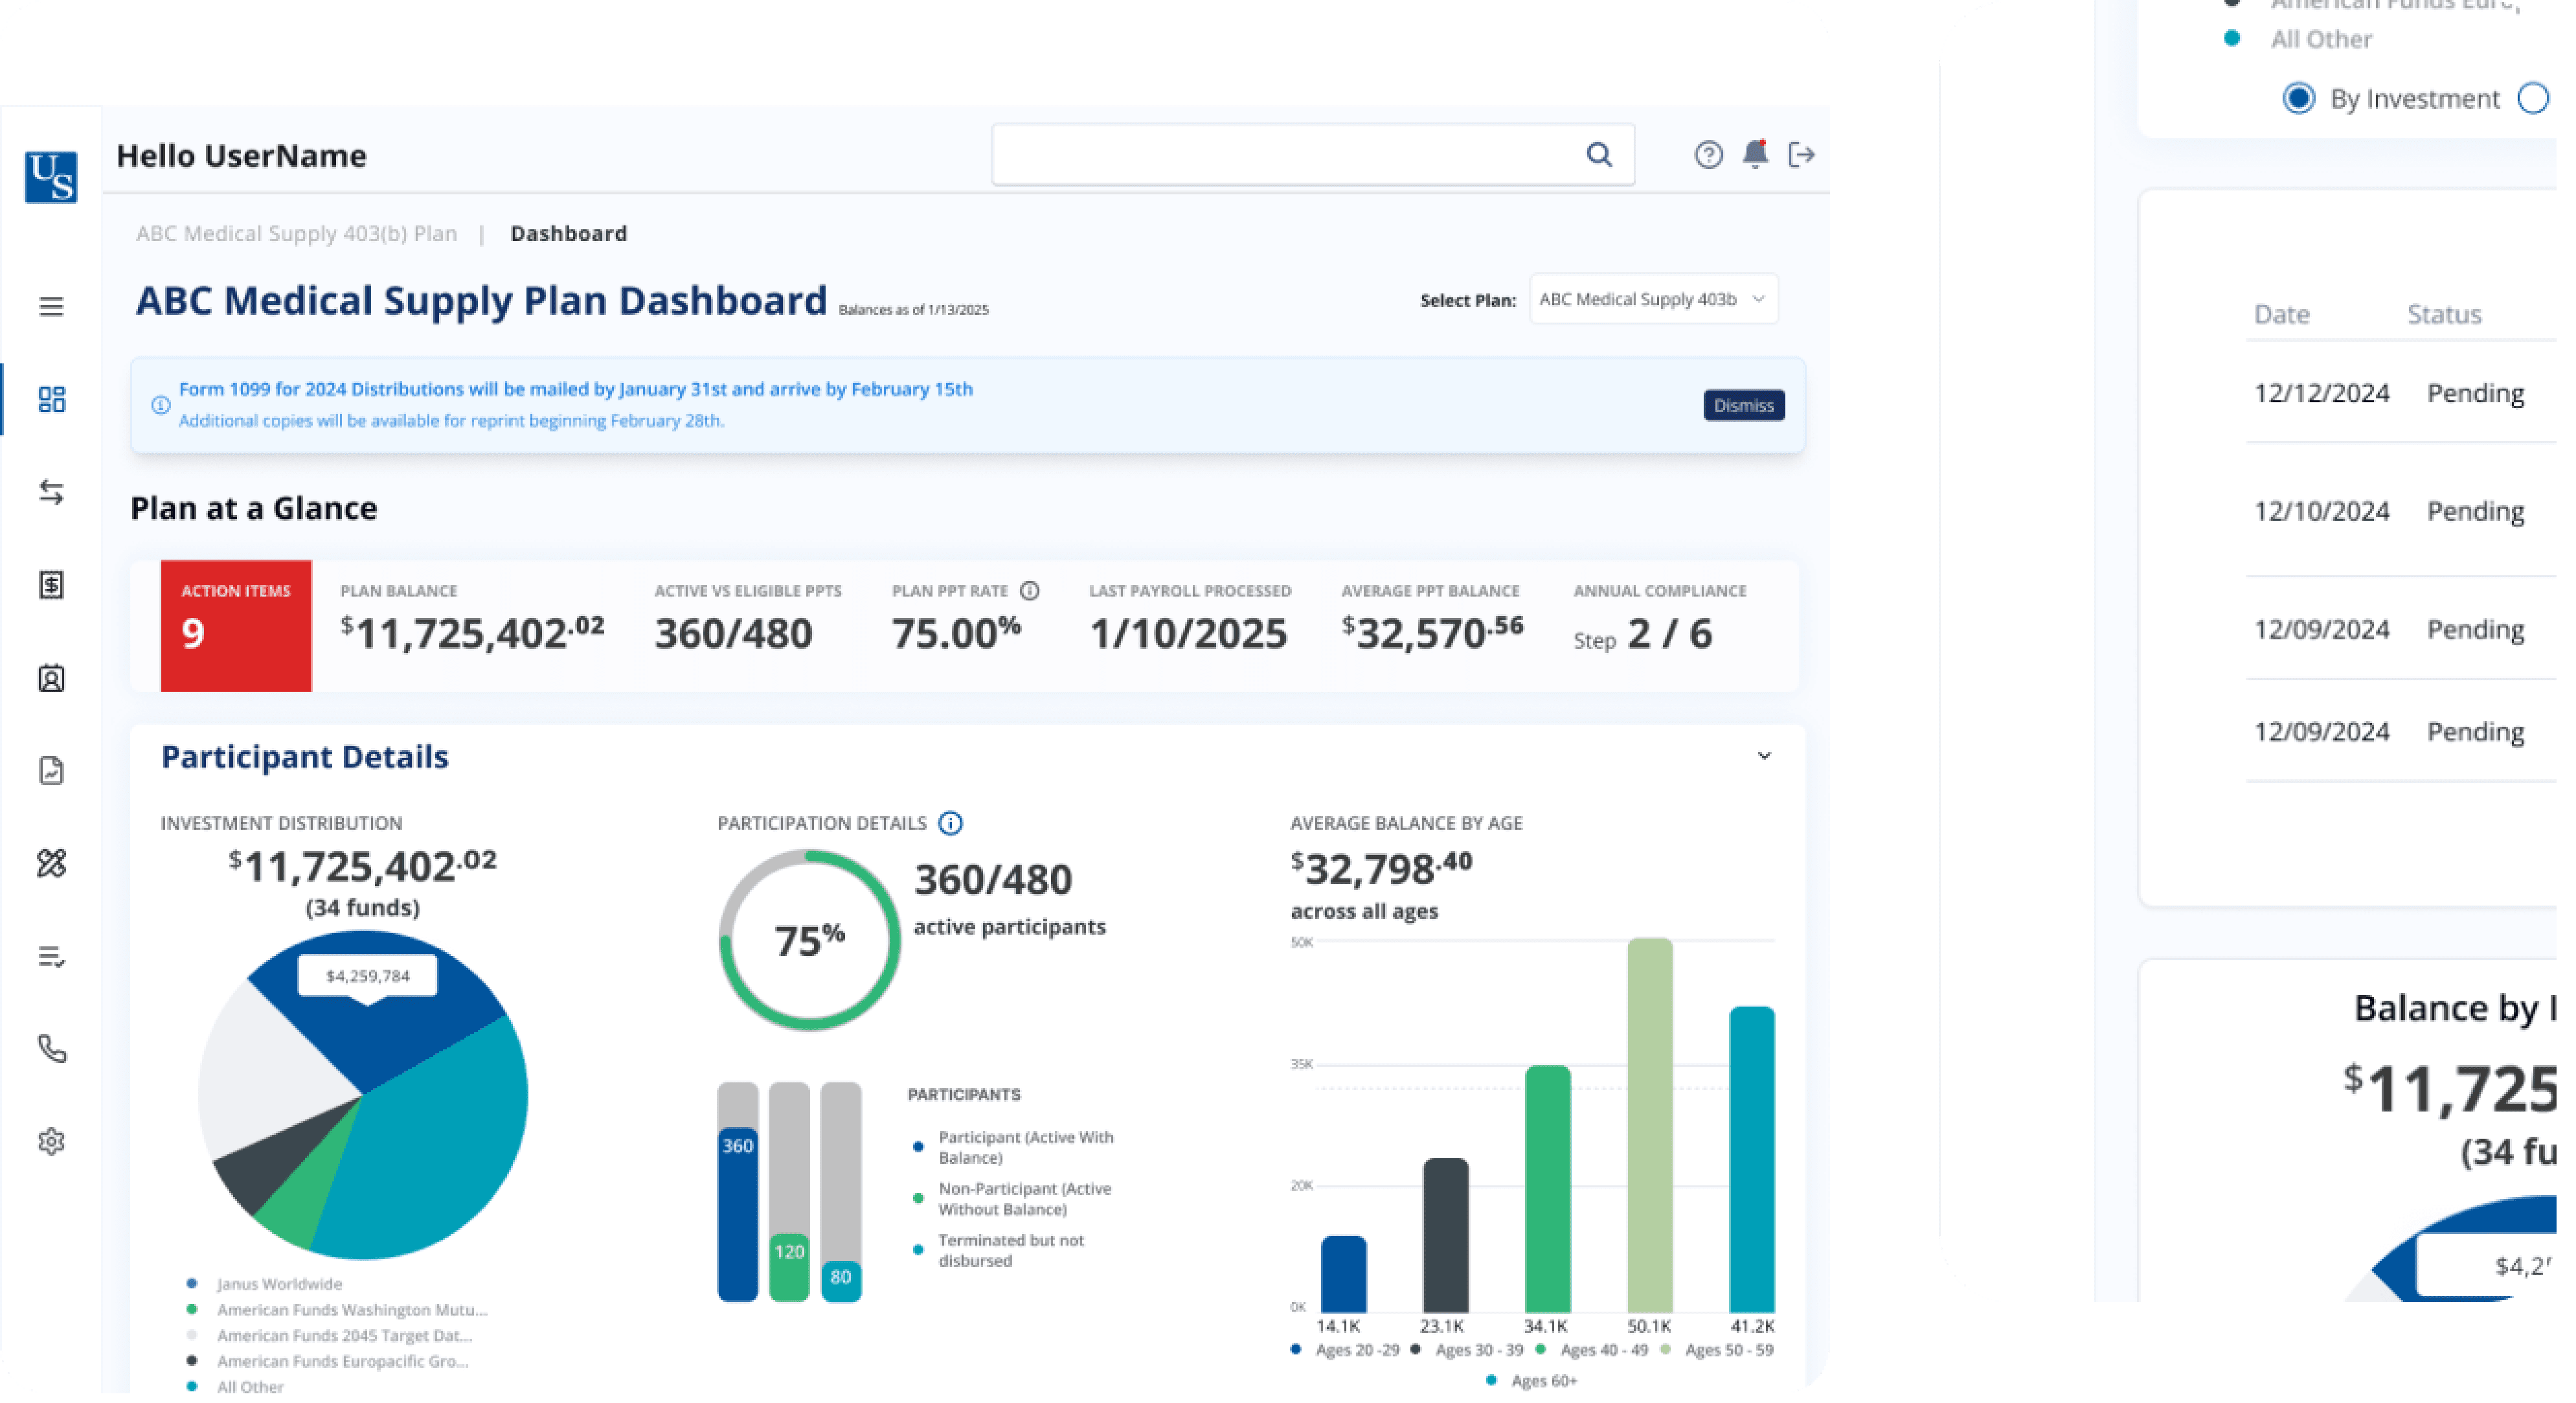Click the dashboard grid sidebar icon
Image resolution: width=2576 pixels, height=1403 pixels.
point(51,400)
